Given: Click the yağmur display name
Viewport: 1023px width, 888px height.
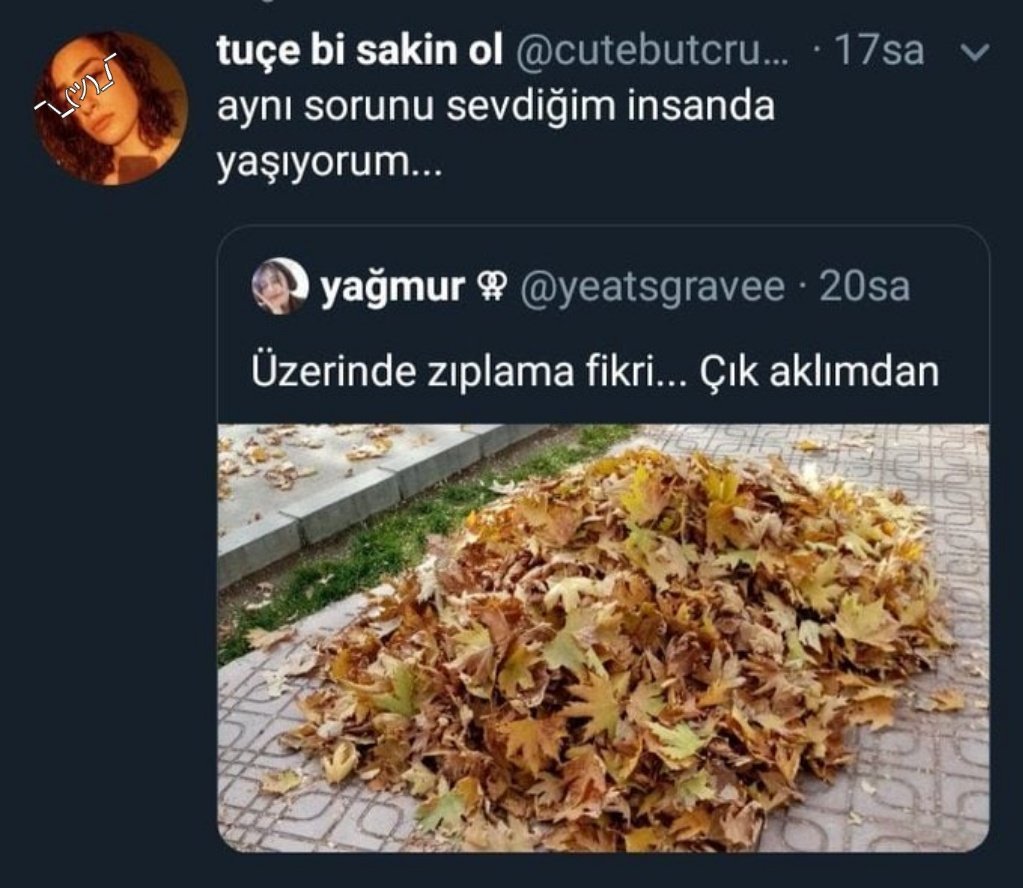Looking at the screenshot, I should point(392,287).
